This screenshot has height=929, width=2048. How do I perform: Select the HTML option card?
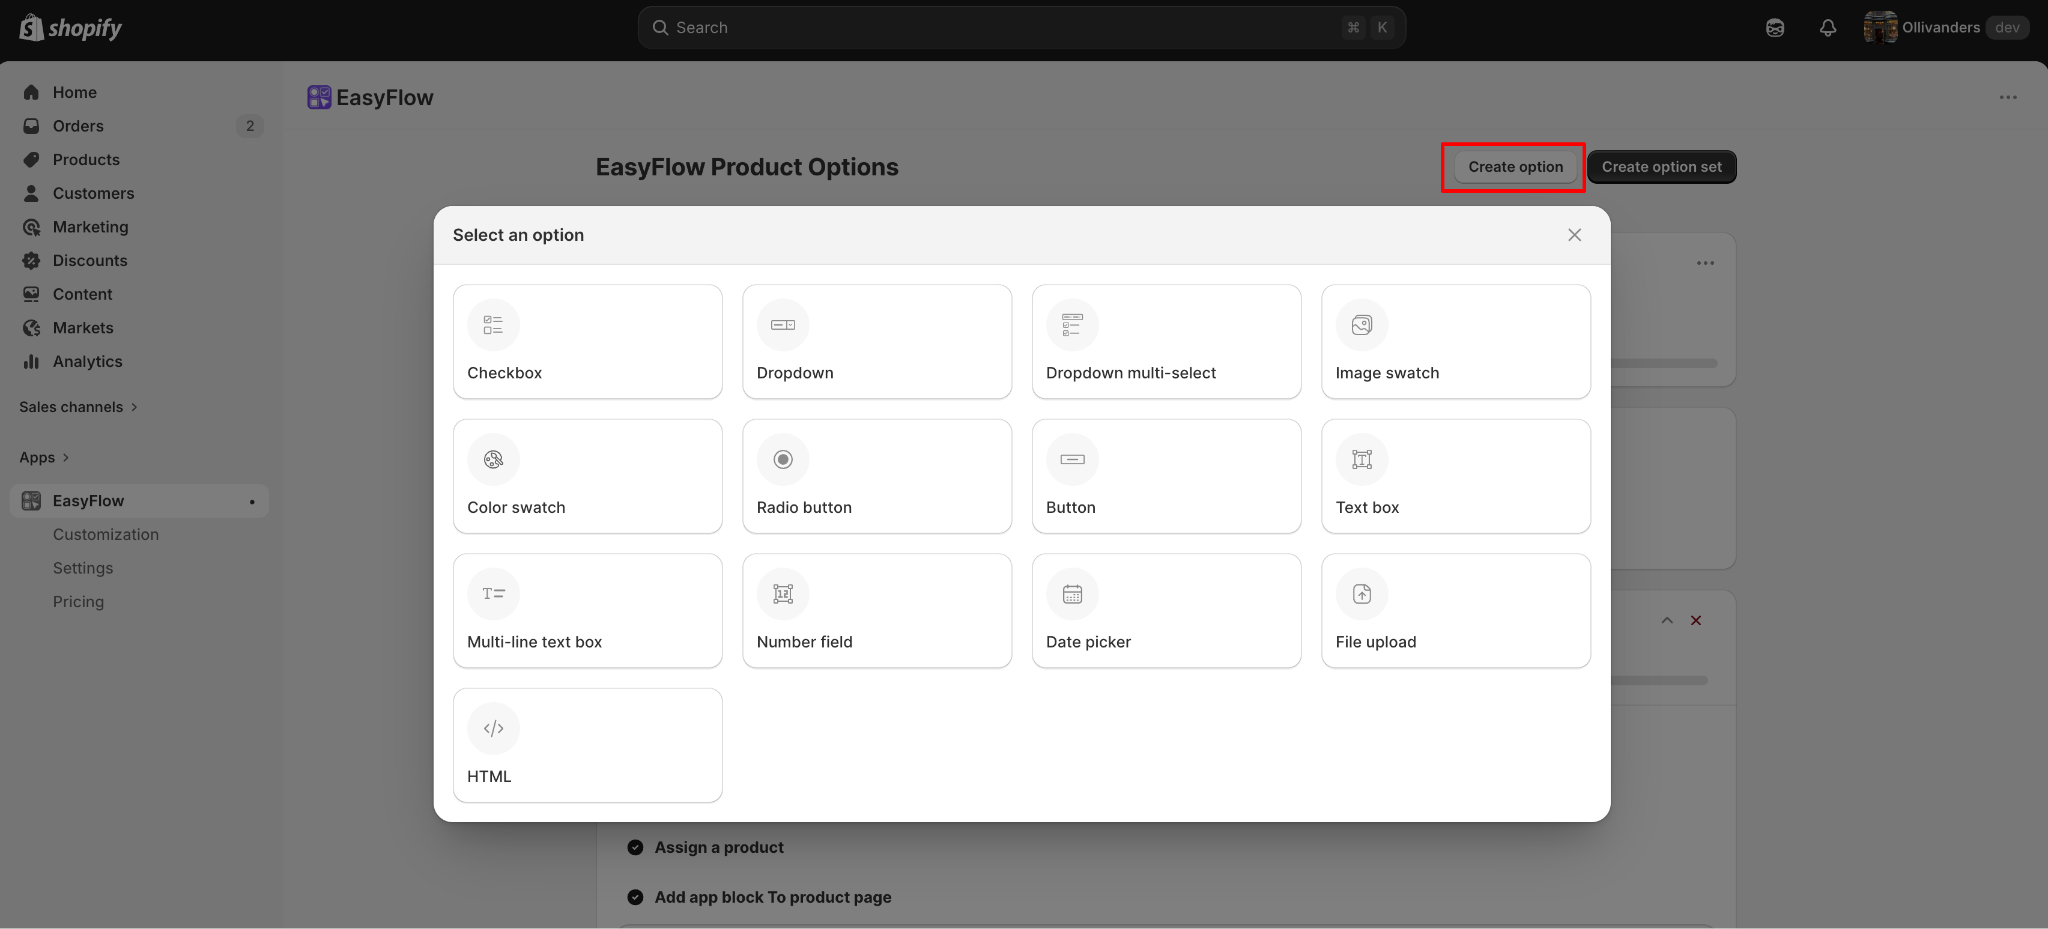[588, 745]
